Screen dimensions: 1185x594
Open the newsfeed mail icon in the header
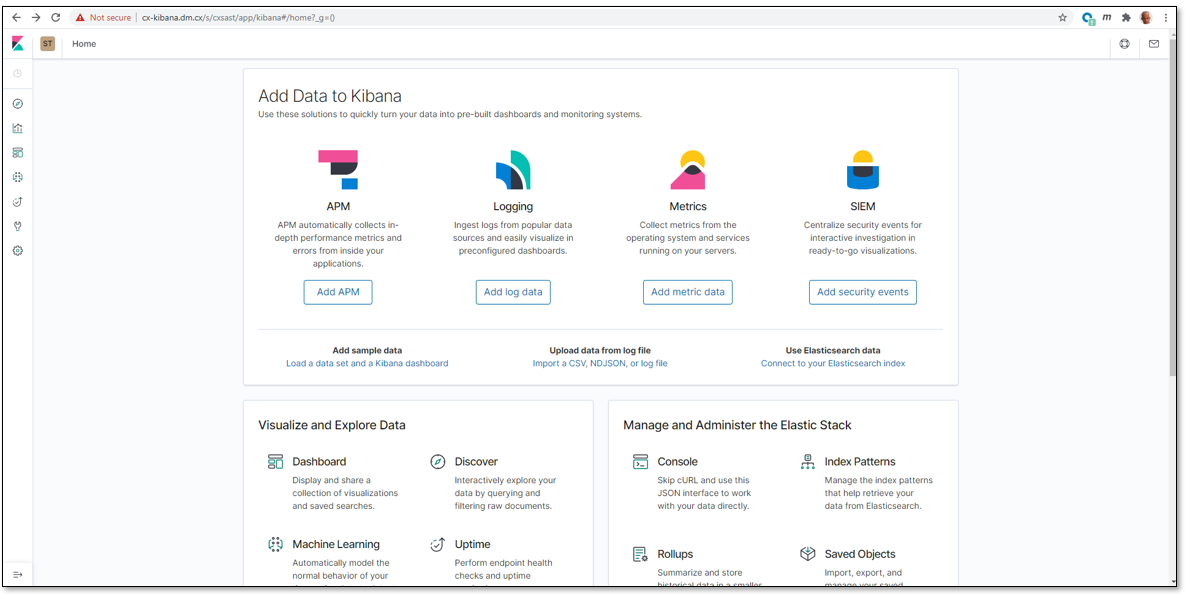(1154, 44)
